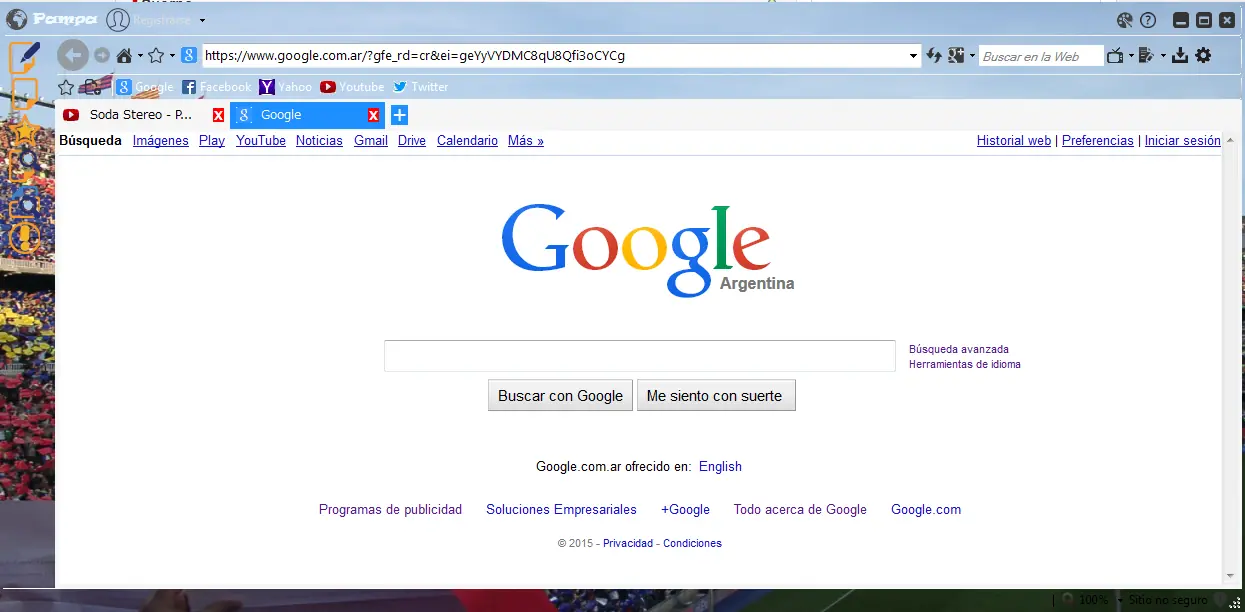This screenshot has height=612, width=1245.
Task: Click Gmail in Google top menu
Action: (371, 141)
